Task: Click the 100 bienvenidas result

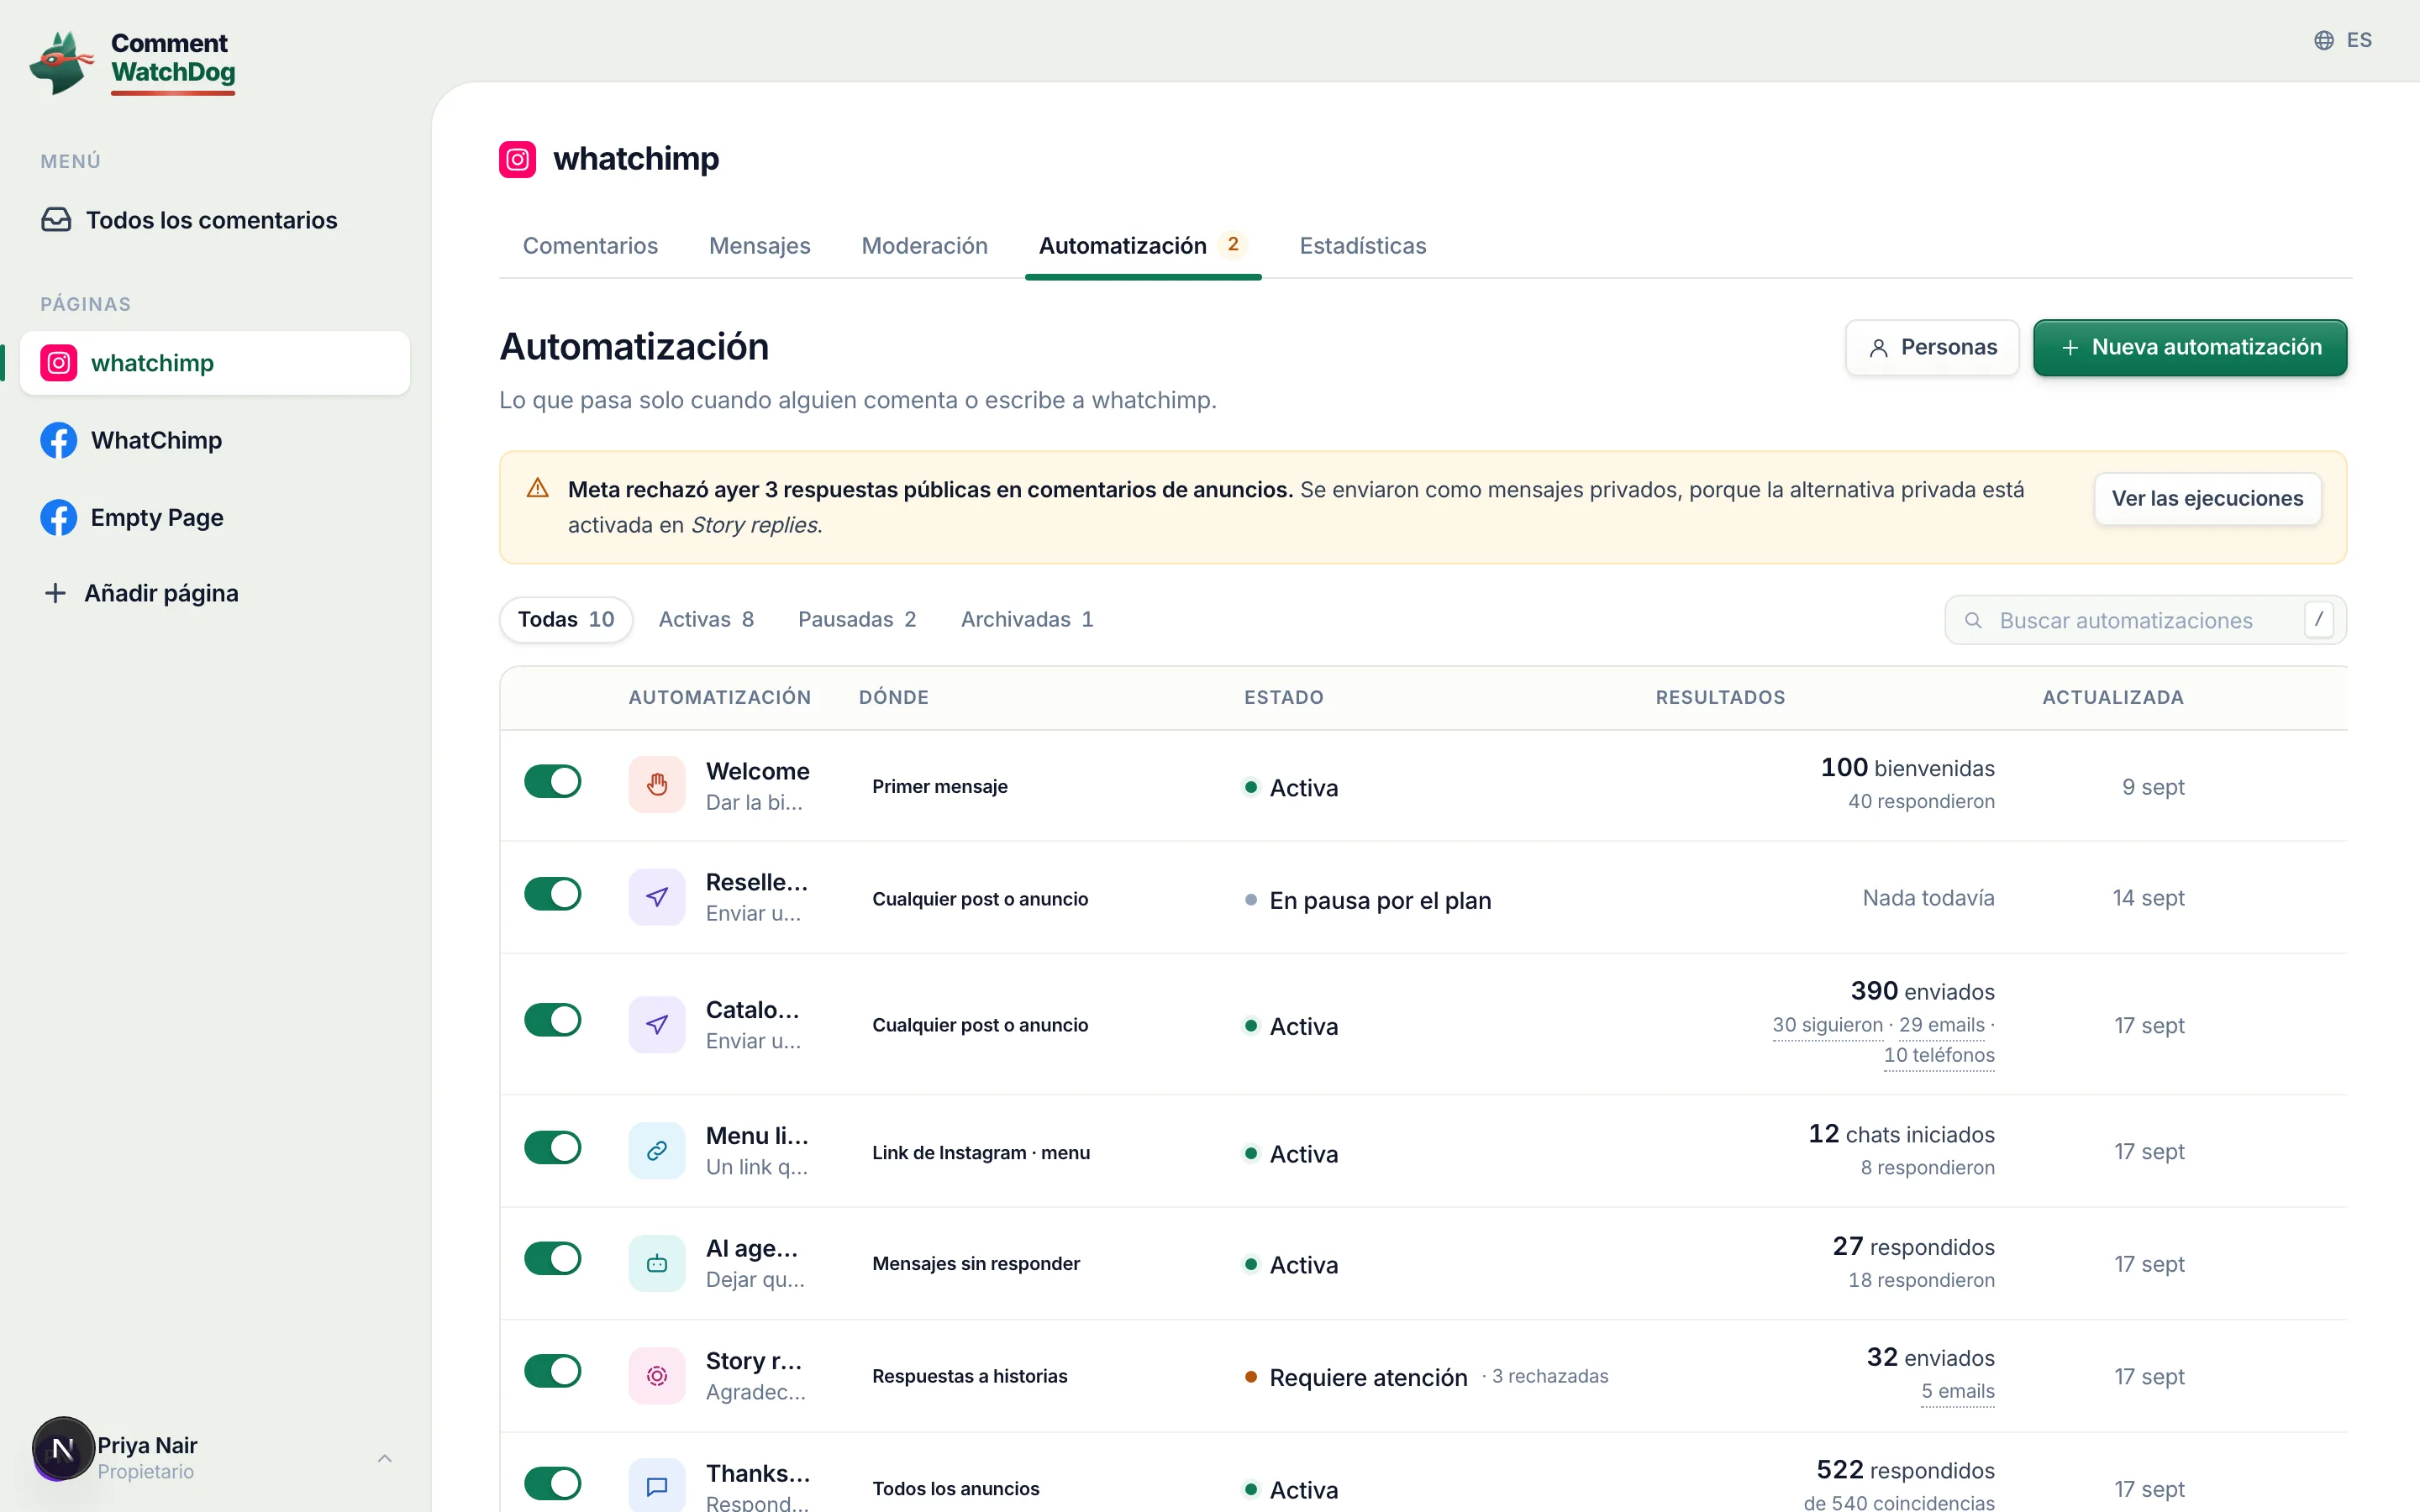Action: [1908, 768]
